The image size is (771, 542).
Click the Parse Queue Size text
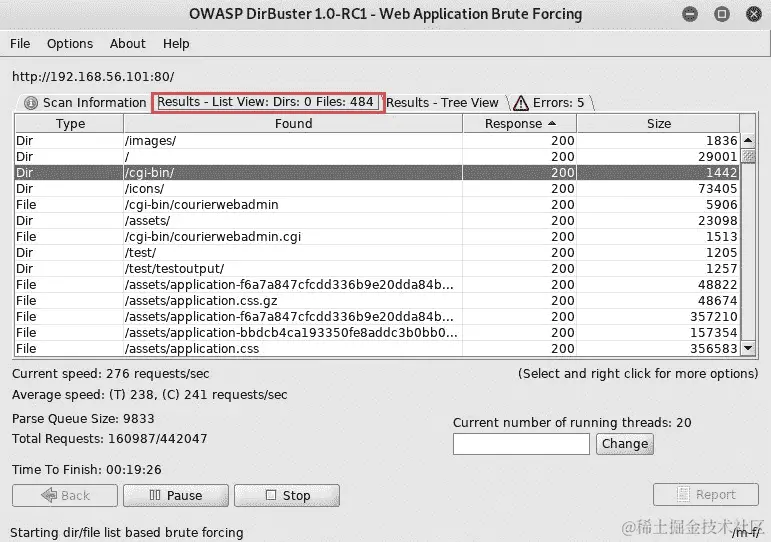pos(83,419)
